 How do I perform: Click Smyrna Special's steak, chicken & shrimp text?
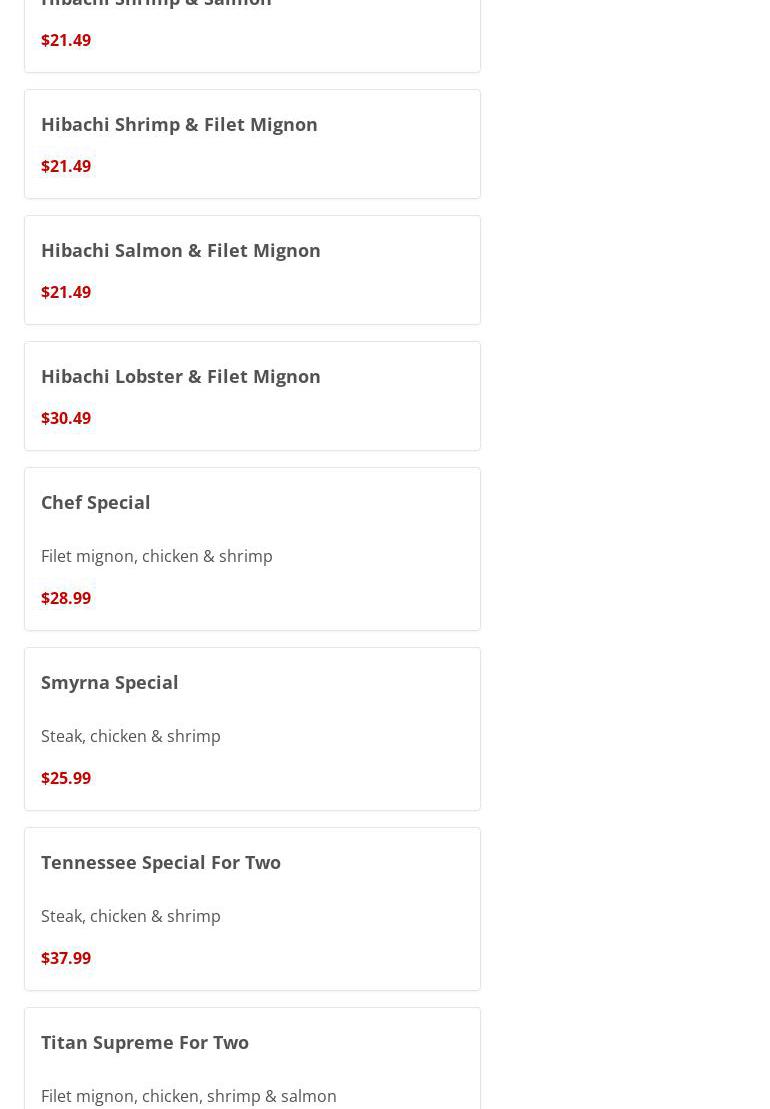pos(131,736)
